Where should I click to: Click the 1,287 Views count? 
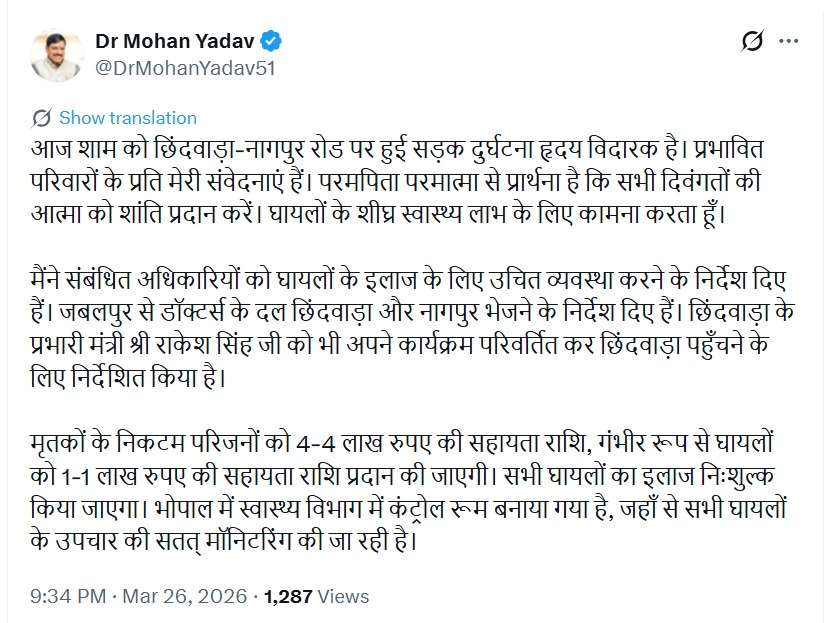pos(316,597)
